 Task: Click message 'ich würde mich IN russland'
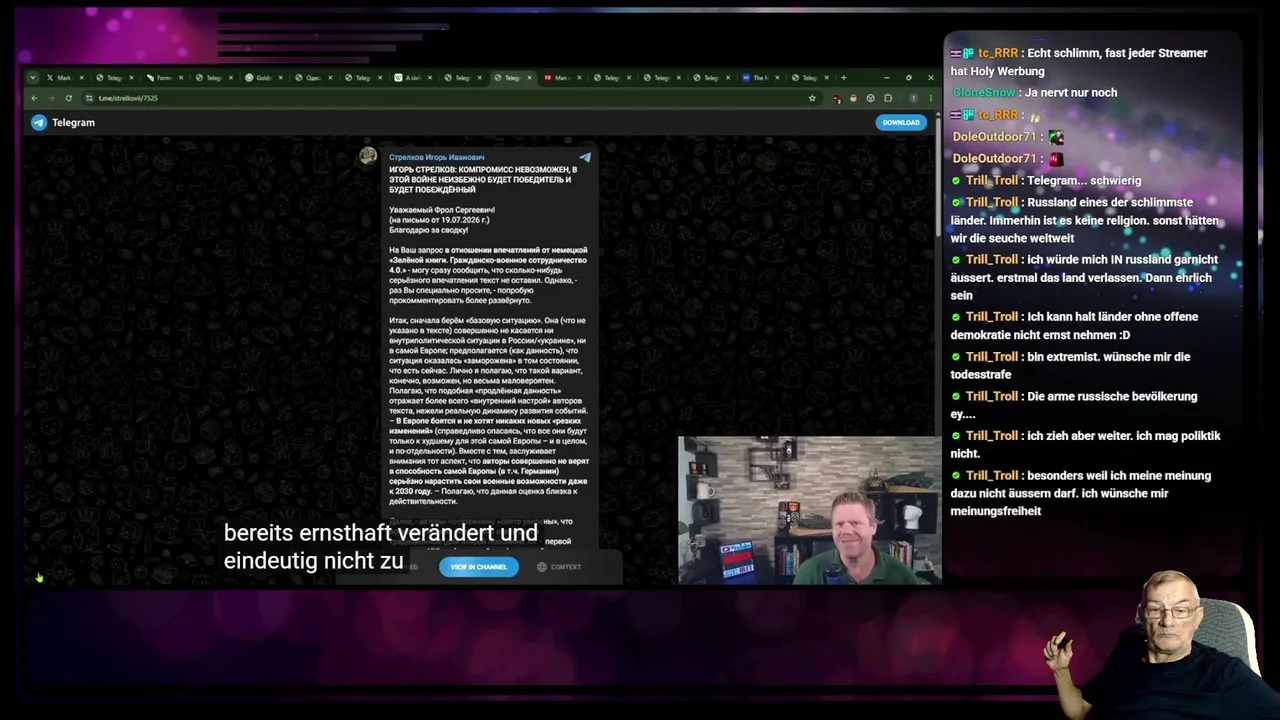point(1085,277)
